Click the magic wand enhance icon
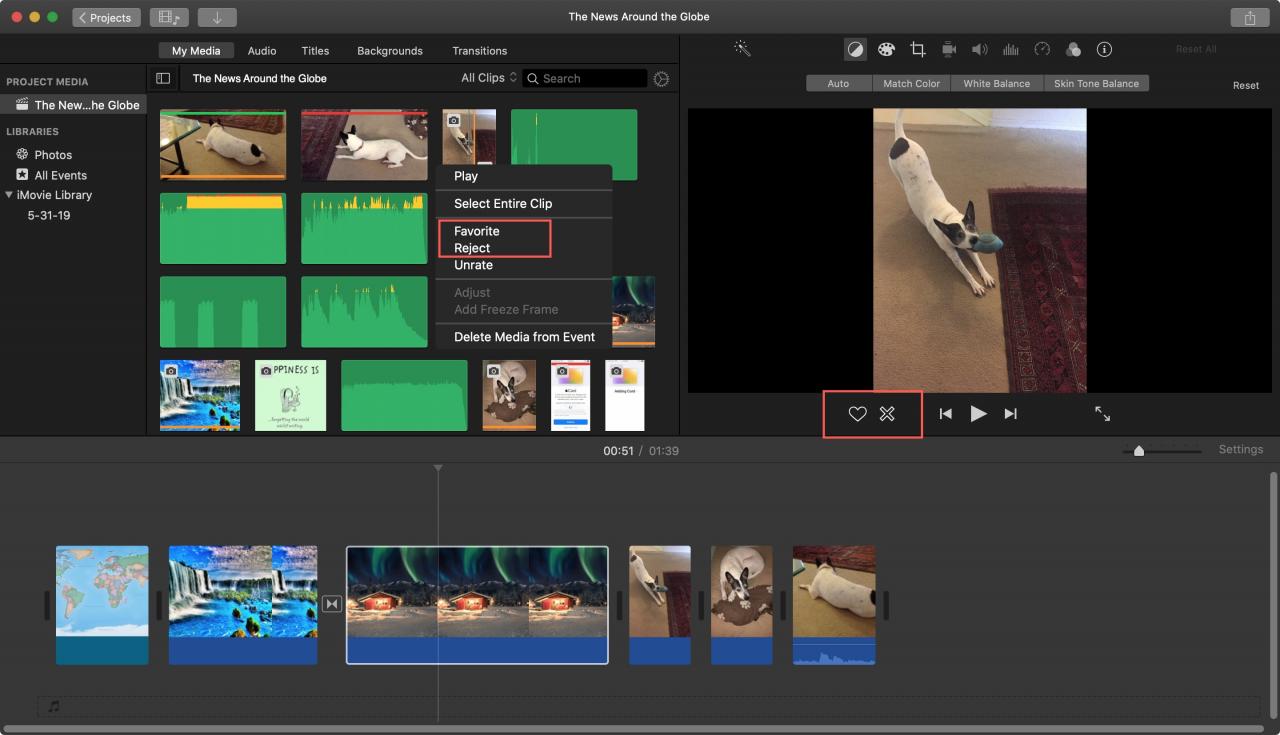Viewport: 1280px width, 735px height. pyautogui.click(x=742, y=48)
